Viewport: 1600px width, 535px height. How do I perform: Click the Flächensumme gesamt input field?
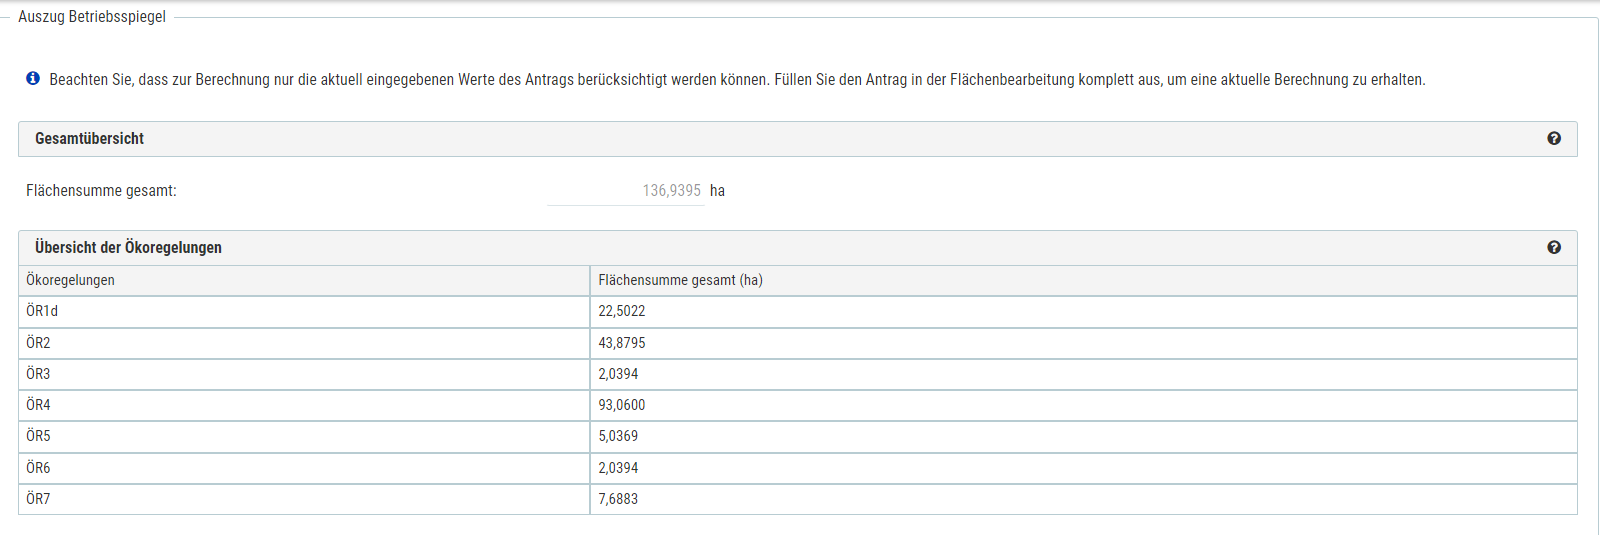pyautogui.click(x=626, y=190)
